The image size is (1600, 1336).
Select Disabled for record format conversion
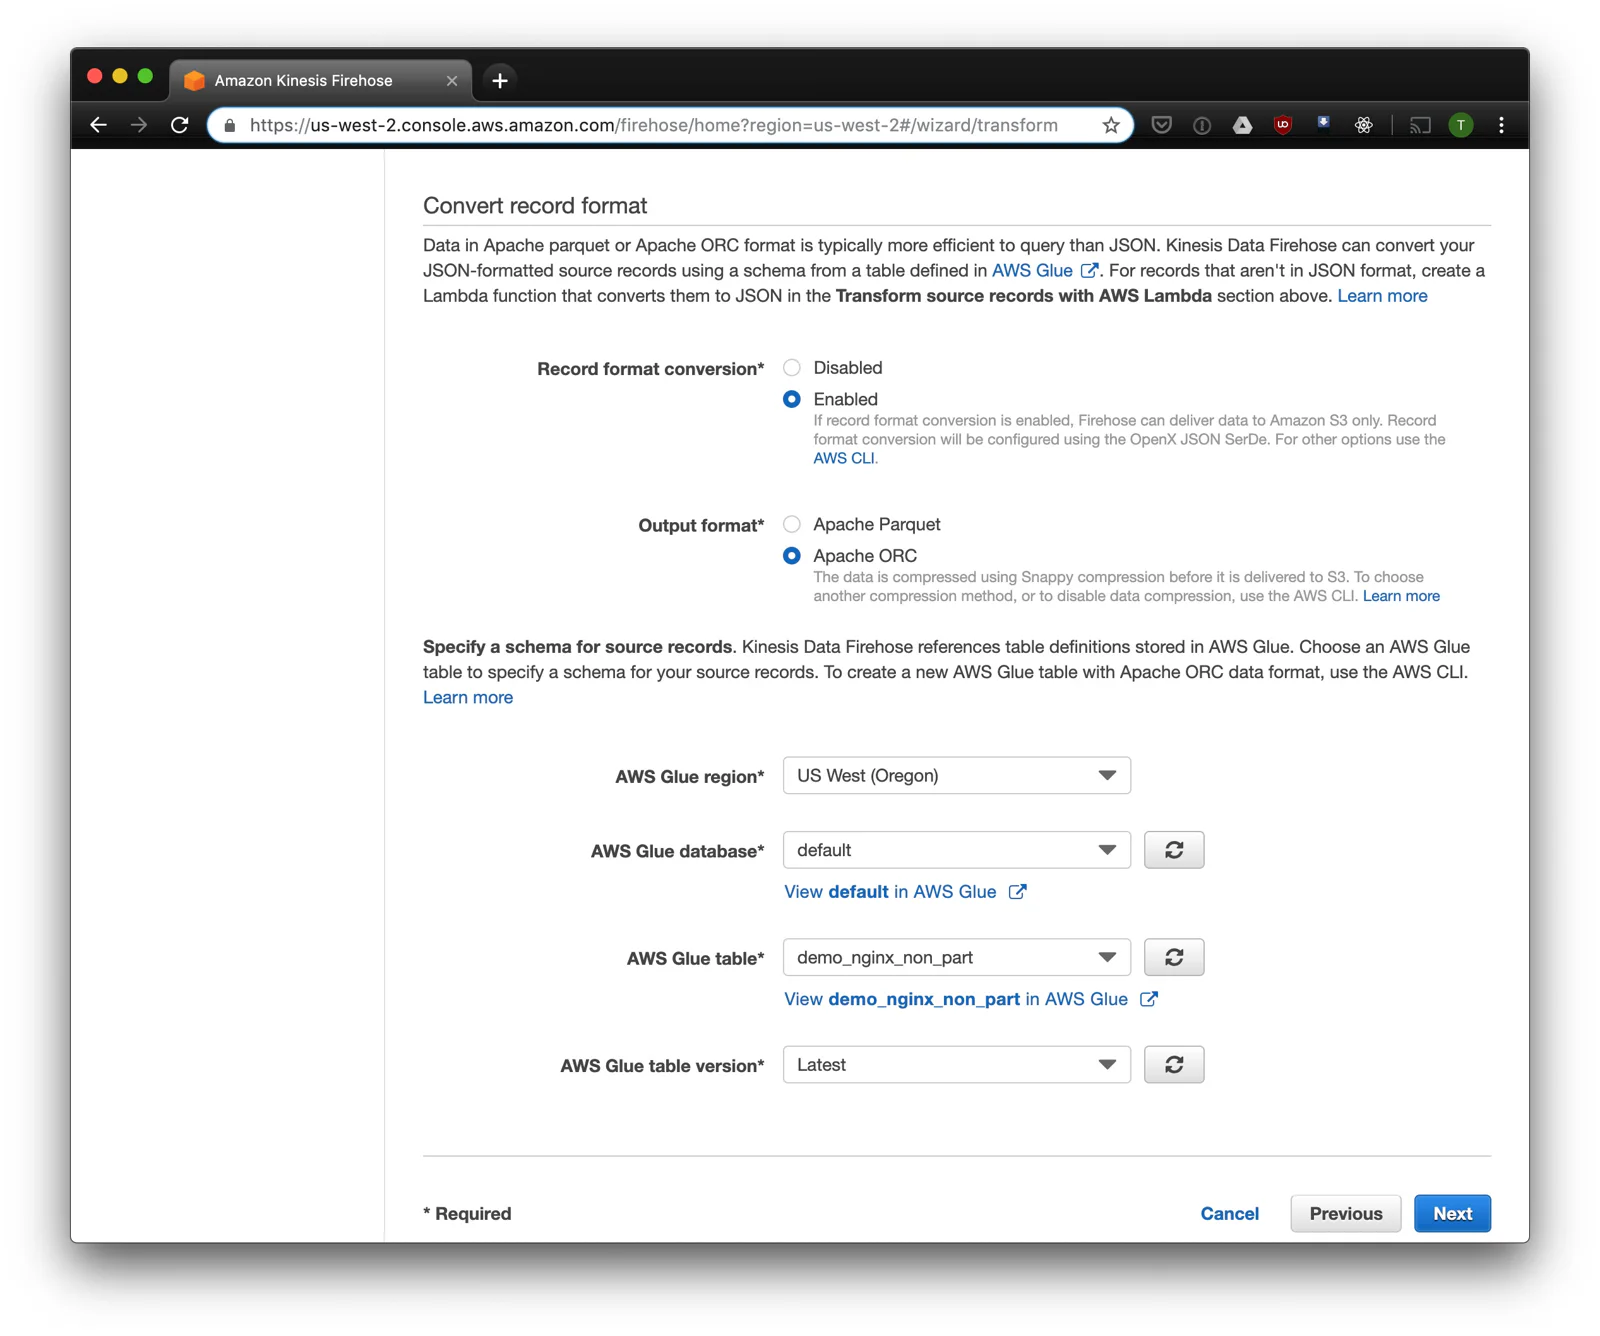(792, 368)
